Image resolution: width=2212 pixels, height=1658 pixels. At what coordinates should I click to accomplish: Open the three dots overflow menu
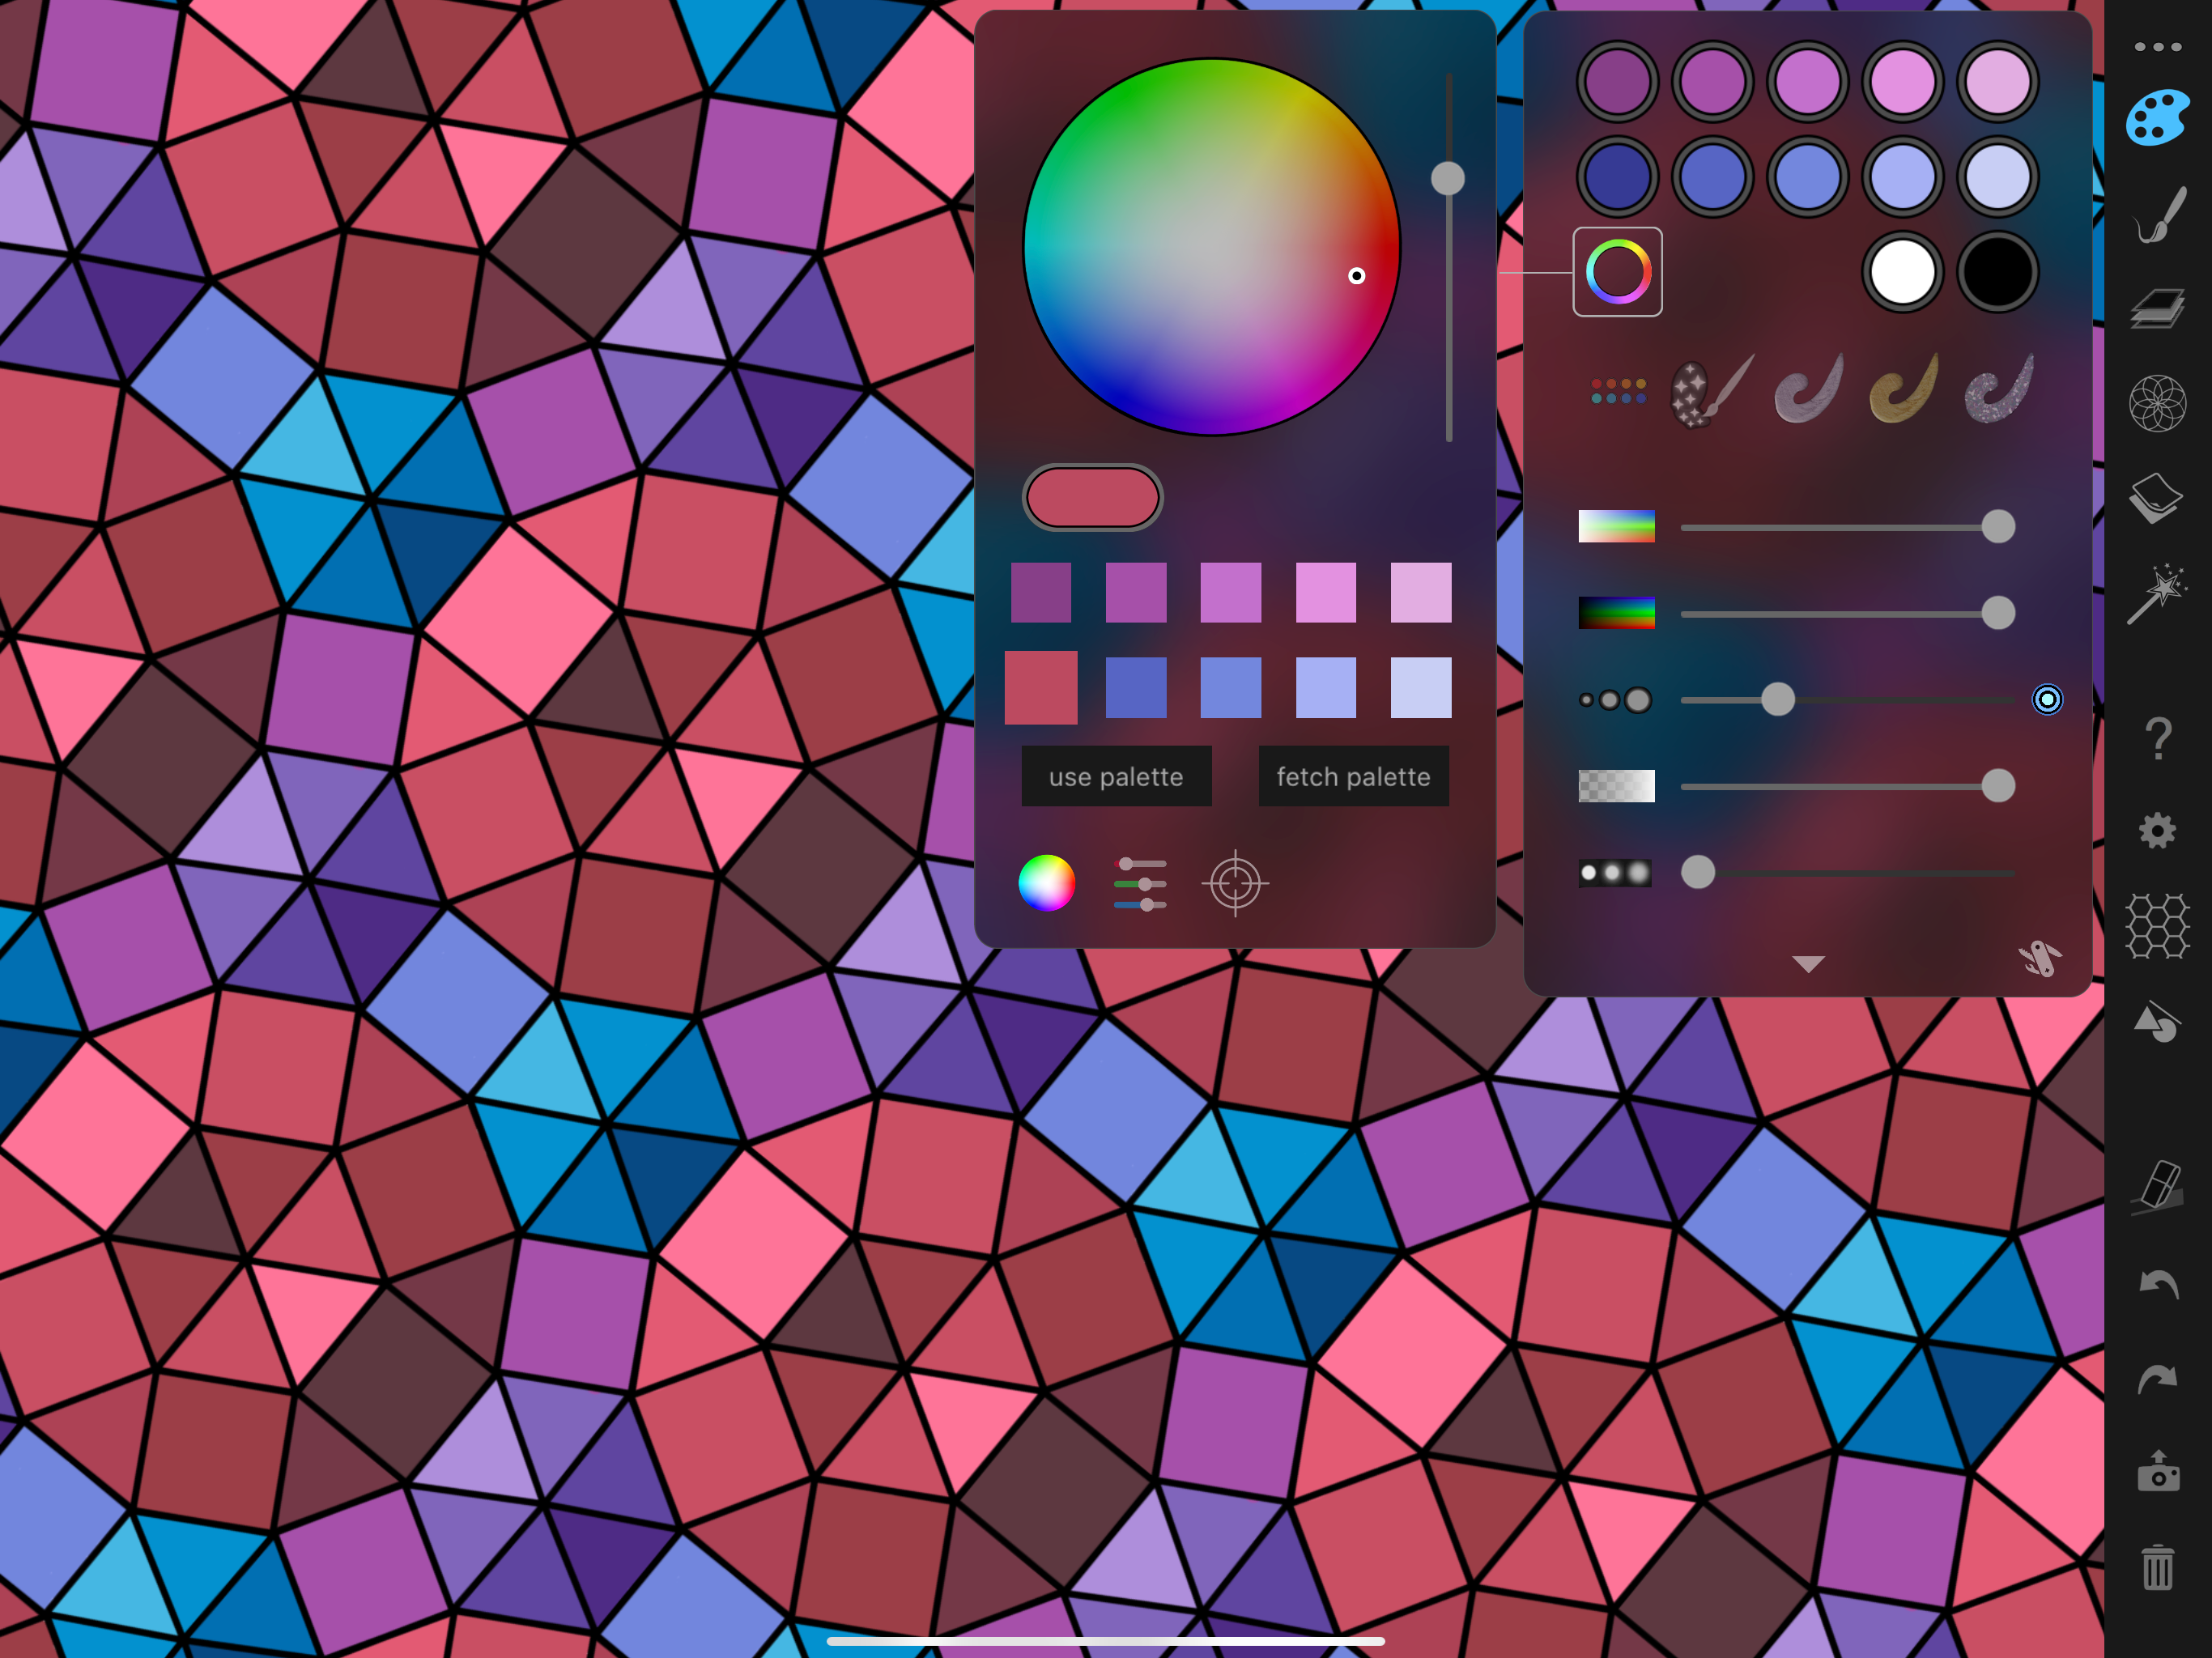tap(2157, 47)
